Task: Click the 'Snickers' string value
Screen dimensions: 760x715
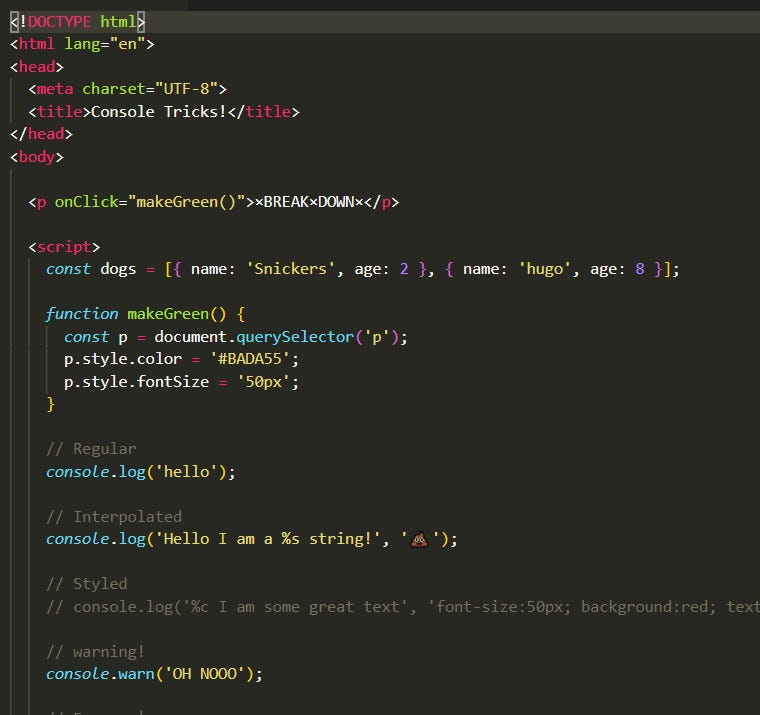Action: point(290,269)
